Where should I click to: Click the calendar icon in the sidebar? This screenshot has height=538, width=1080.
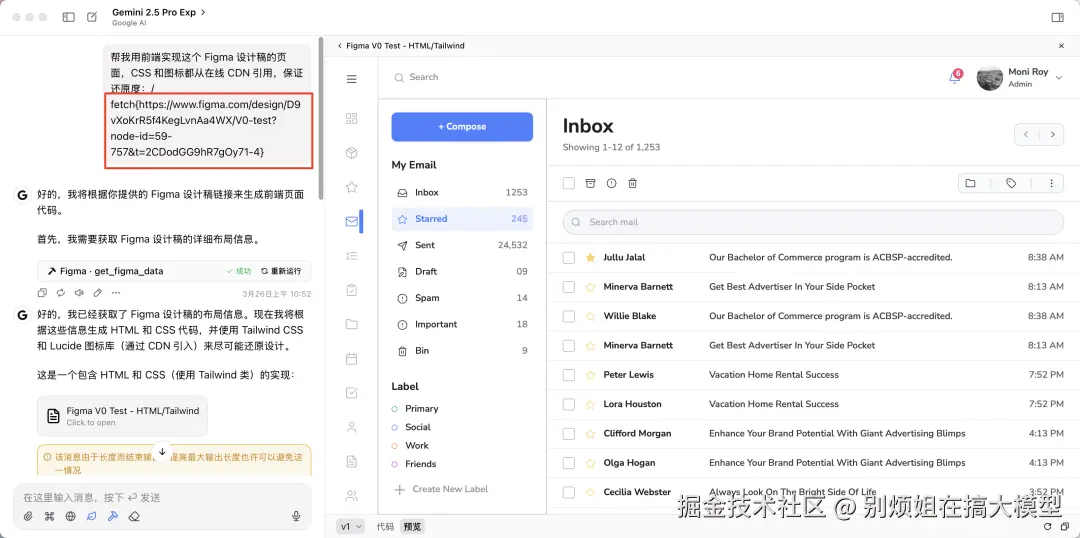click(352, 359)
